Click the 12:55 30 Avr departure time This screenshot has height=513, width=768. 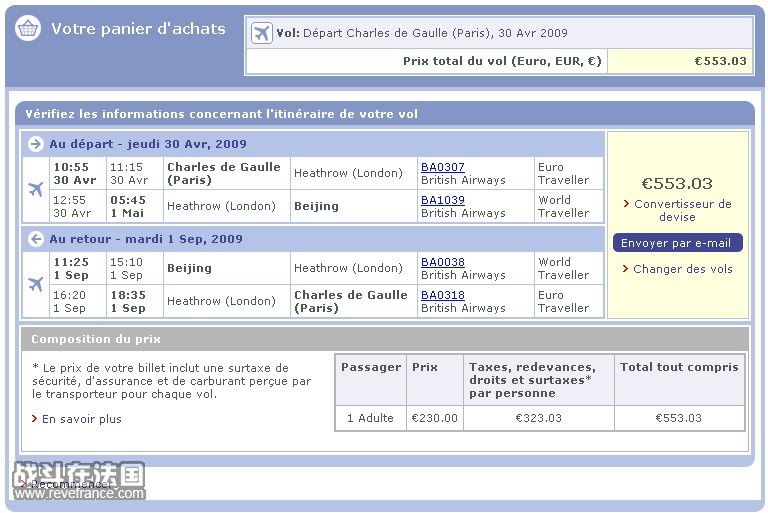[x=72, y=206]
